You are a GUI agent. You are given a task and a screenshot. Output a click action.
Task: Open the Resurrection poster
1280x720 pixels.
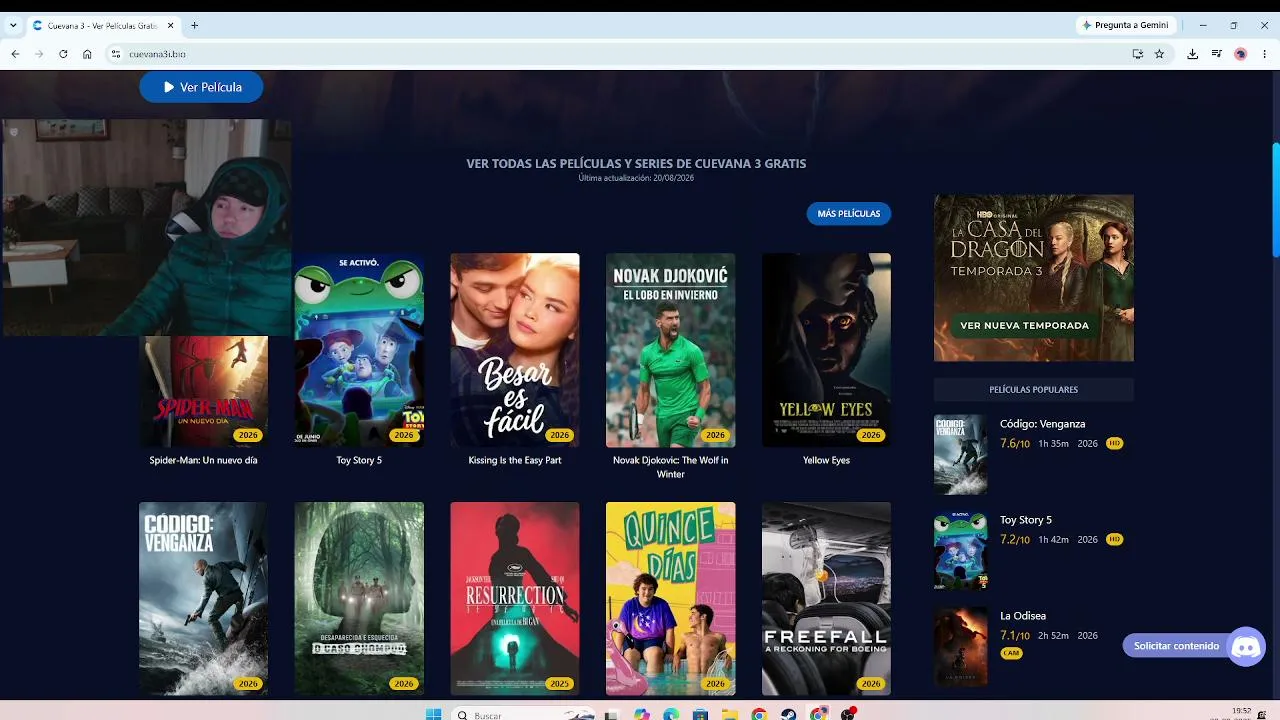(515, 598)
